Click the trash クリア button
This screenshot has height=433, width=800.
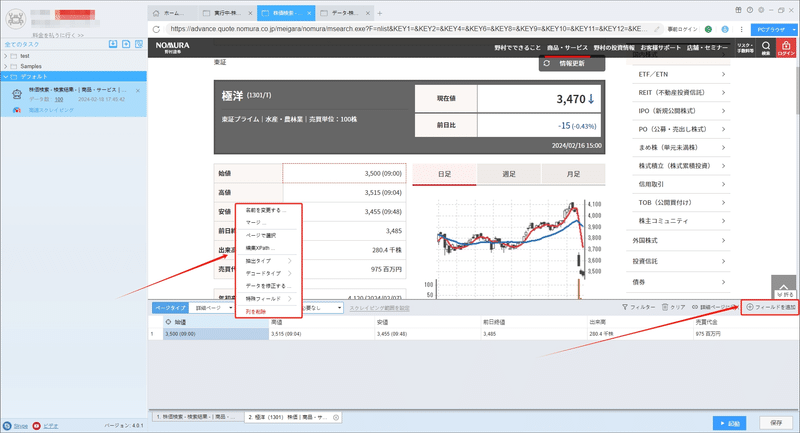[673, 307]
